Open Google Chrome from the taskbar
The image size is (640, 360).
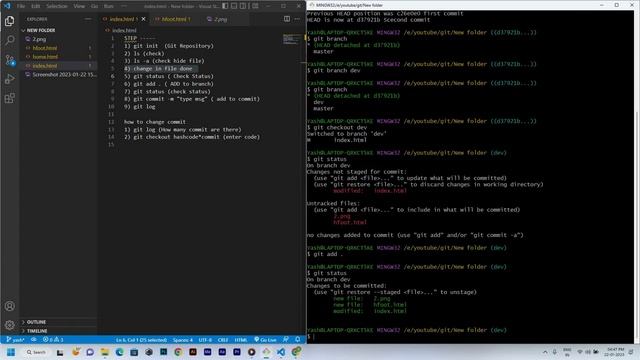(x=178, y=352)
